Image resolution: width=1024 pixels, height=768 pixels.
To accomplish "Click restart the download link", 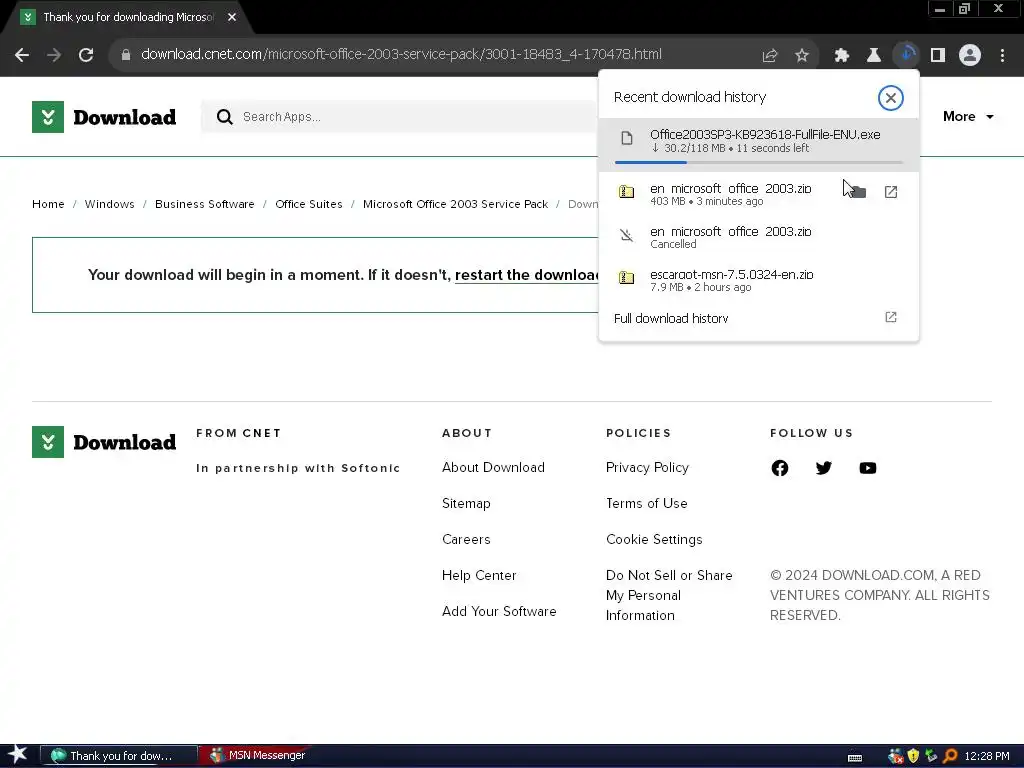I will (x=526, y=275).
